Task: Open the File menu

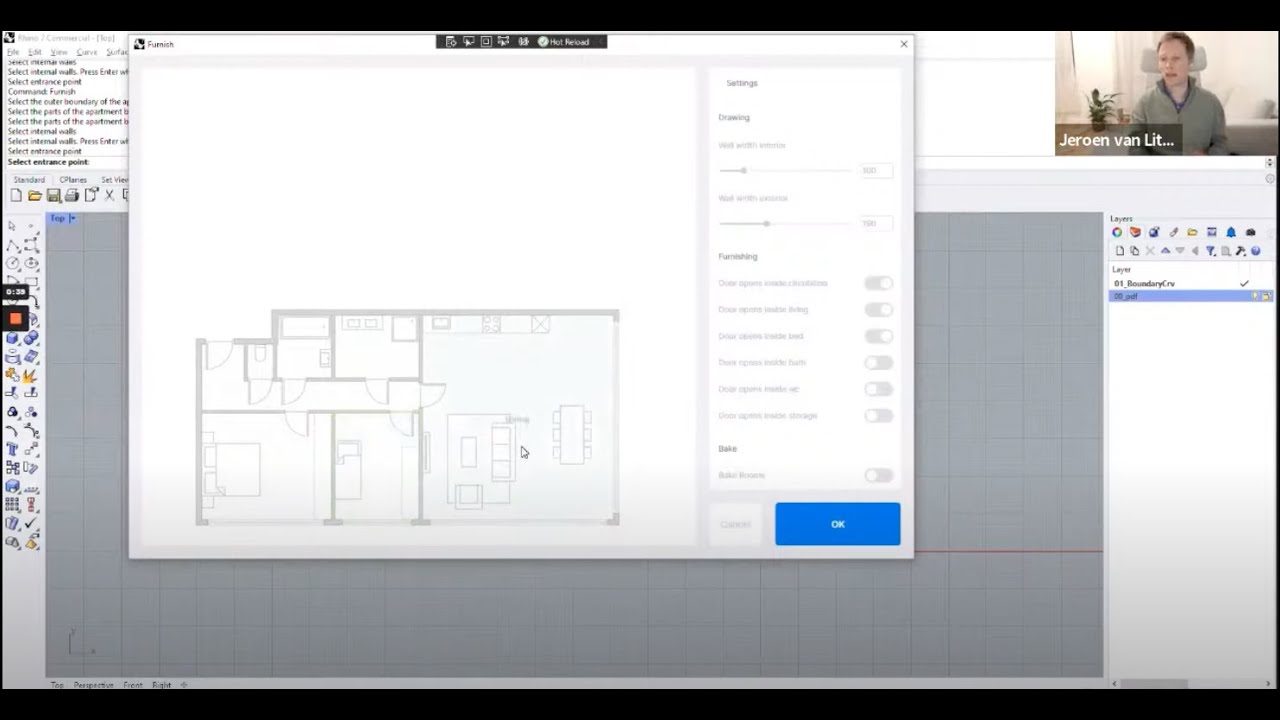Action: coord(13,52)
